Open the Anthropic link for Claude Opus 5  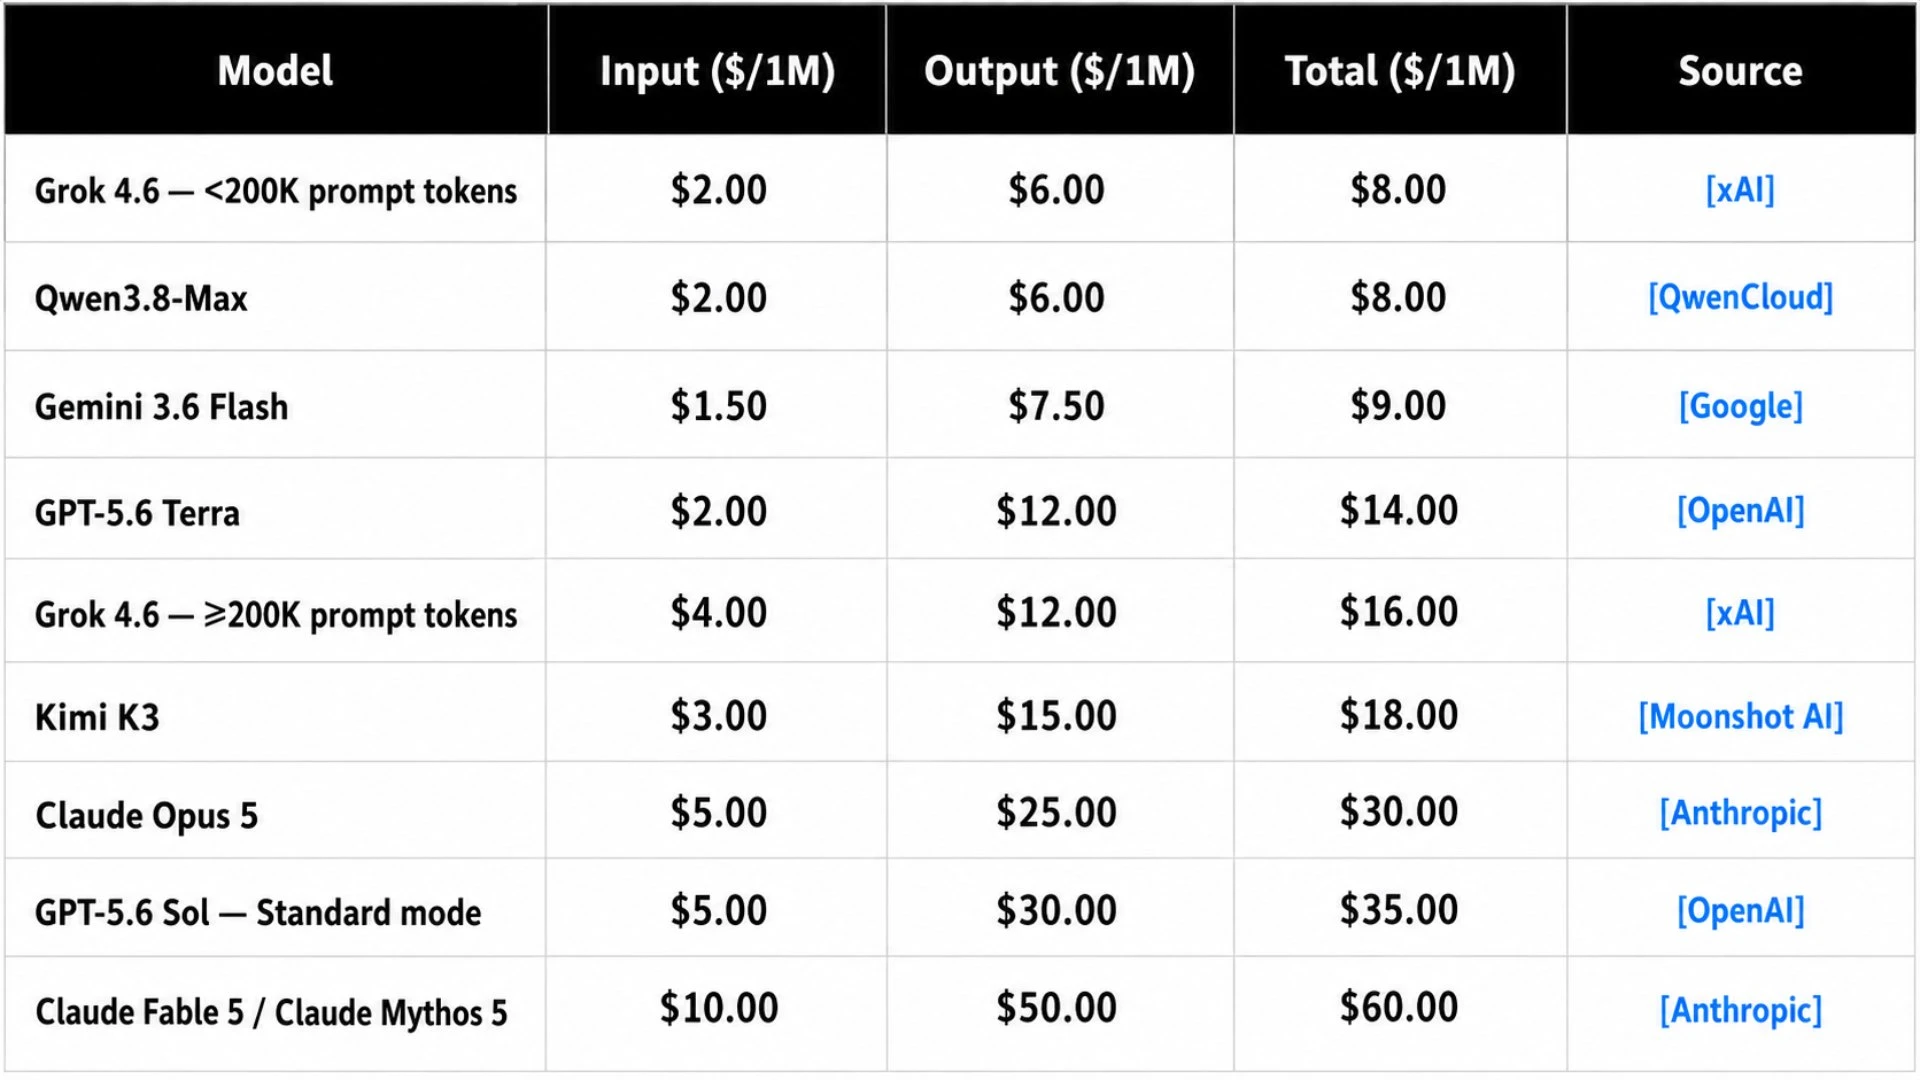coord(1740,813)
